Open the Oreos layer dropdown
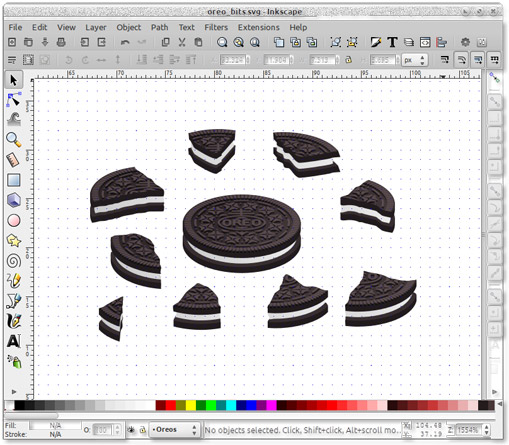Image resolution: width=509 pixels, height=445 pixels. 174,430
